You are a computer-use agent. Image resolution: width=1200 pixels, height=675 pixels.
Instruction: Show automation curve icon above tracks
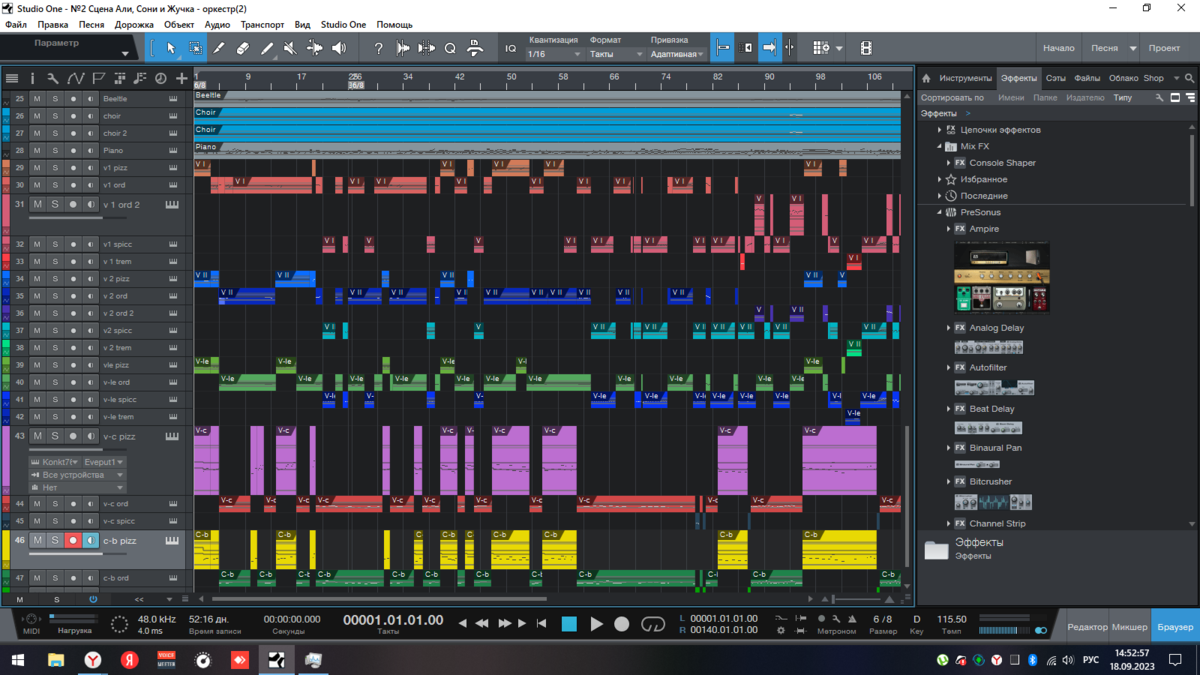click(x=76, y=78)
